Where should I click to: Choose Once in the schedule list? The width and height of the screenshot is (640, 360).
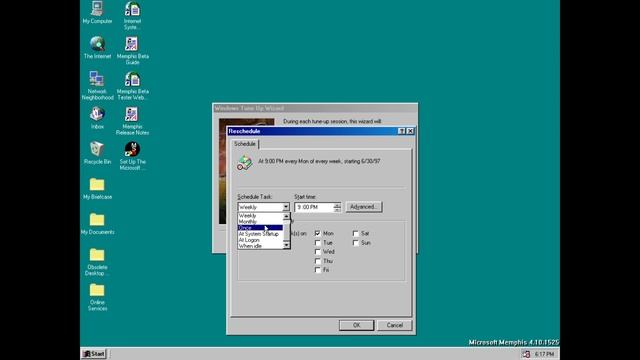[x=260, y=228]
